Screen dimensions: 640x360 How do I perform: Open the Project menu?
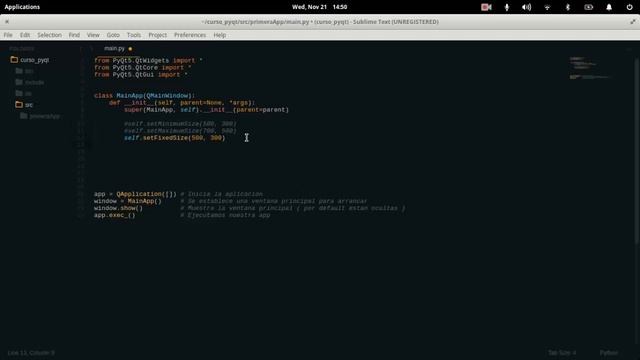tap(158, 35)
